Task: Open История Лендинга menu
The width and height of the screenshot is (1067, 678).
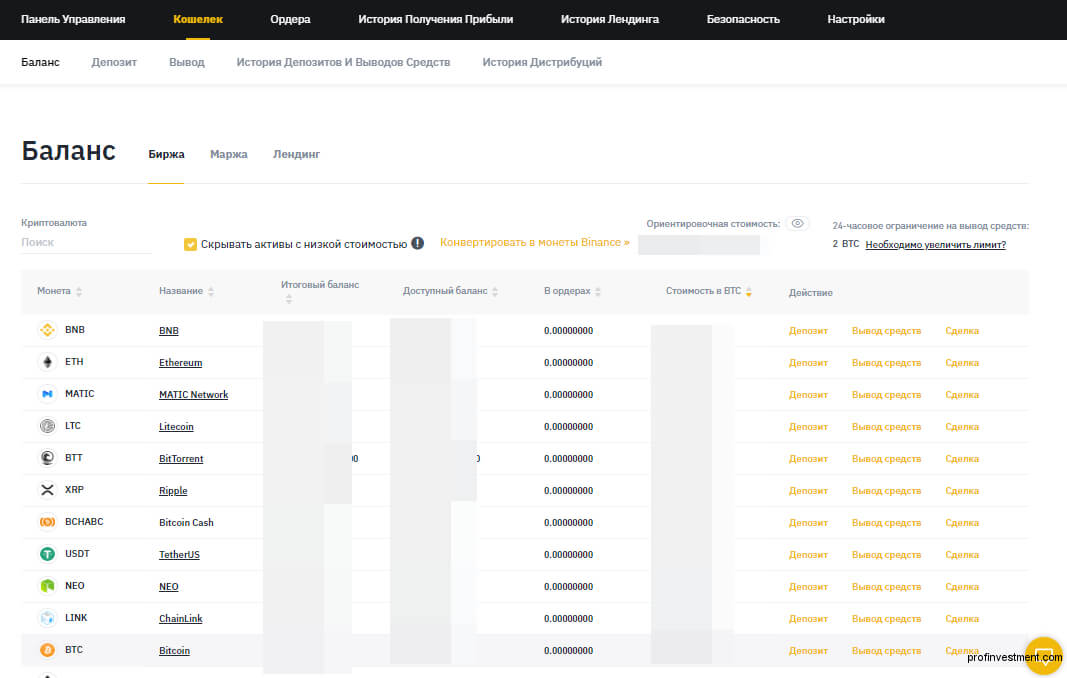Action: 610,19
